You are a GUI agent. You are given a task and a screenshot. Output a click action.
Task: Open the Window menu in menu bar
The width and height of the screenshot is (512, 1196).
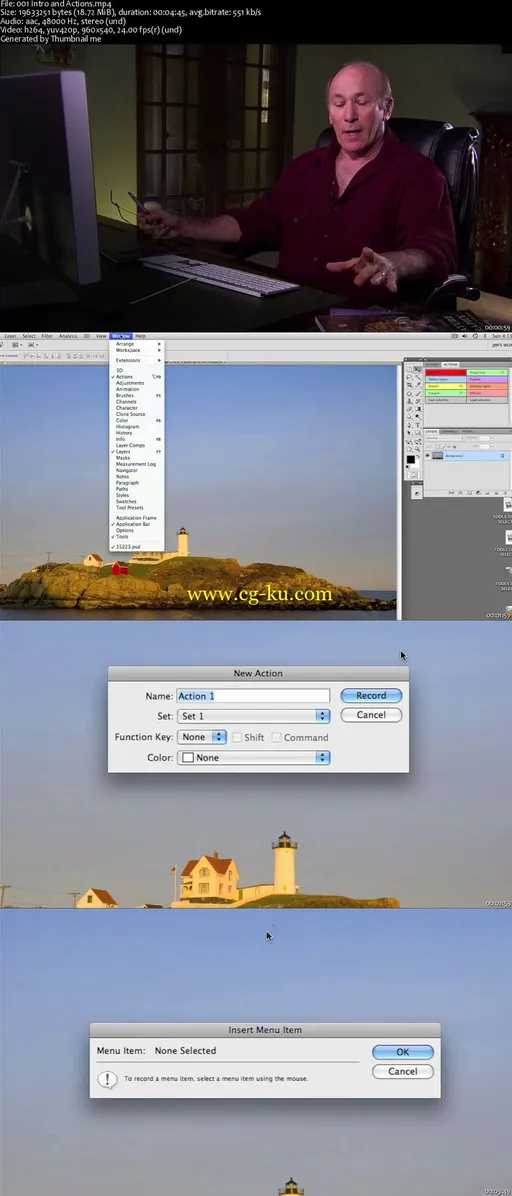pyautogui.click(x=121, y=336)
